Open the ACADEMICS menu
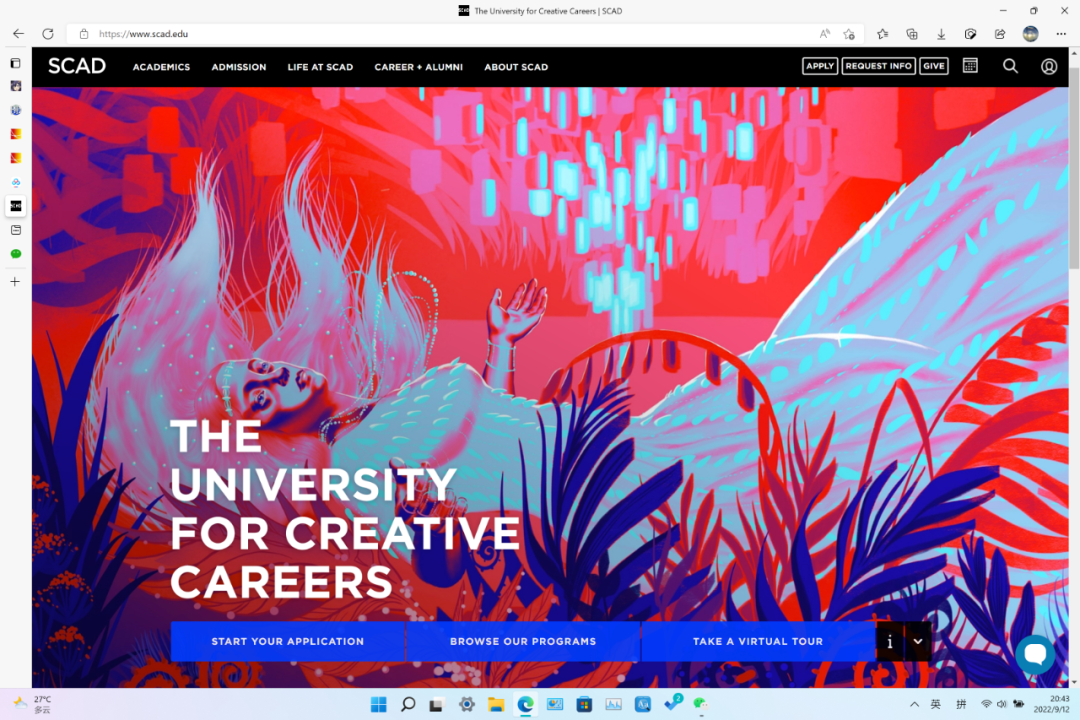Screen dimensions: 1080x720 pyautogui.click(x=161, y=67)
